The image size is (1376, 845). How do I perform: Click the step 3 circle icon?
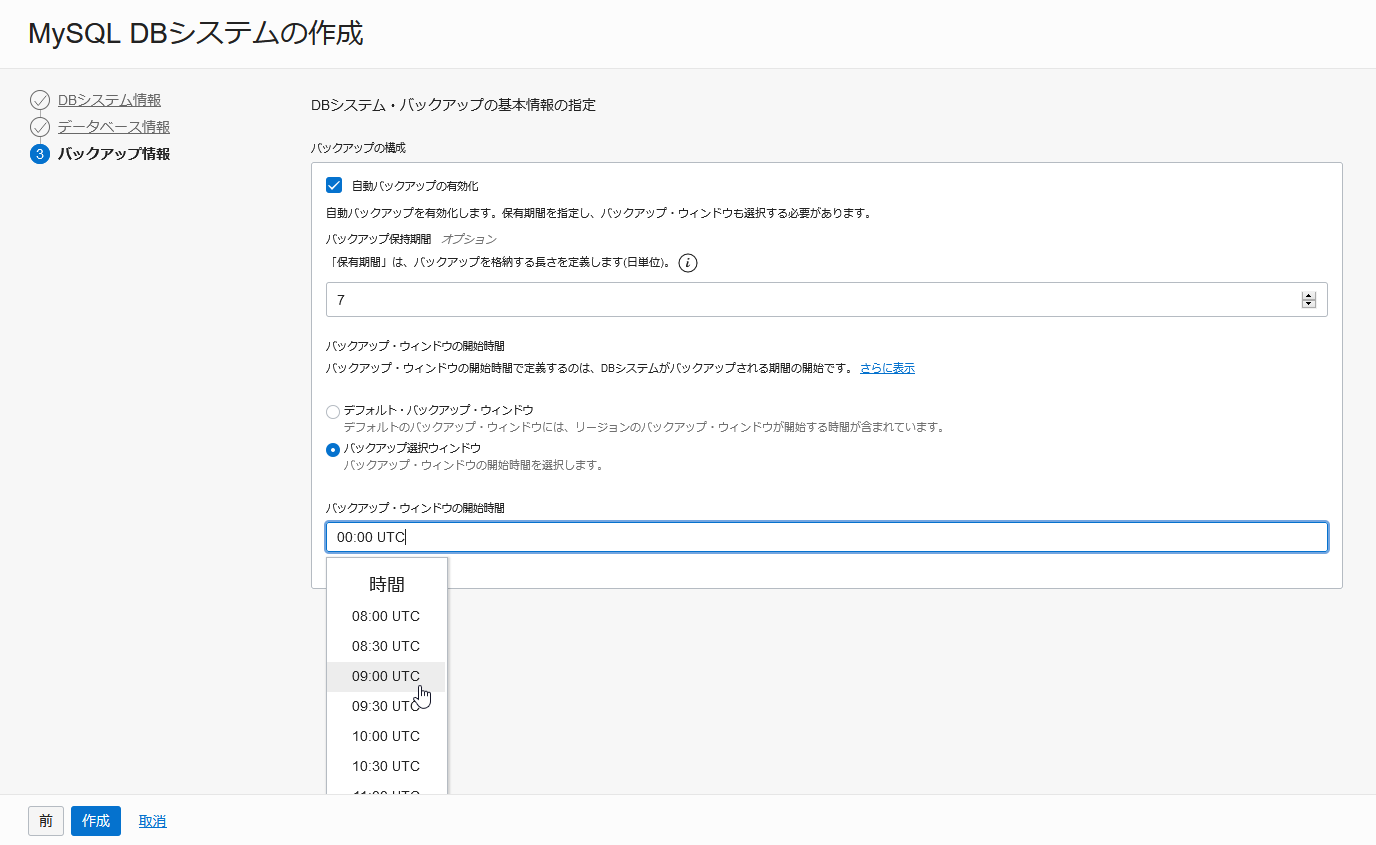pyautogui.click(x=40, y=154)
